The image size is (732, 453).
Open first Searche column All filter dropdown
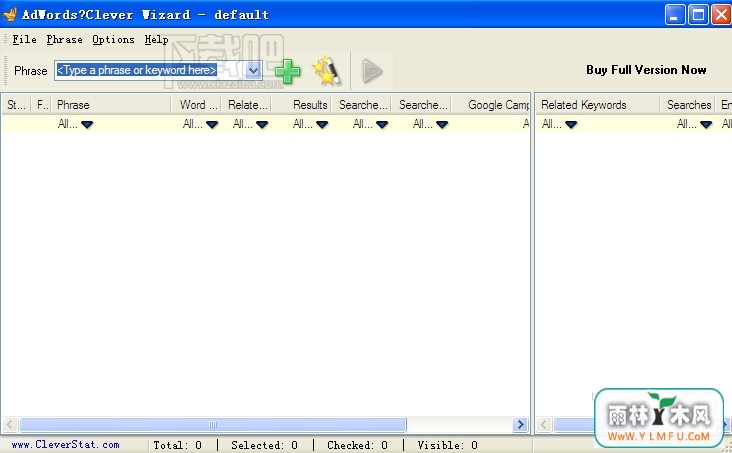click(382, 124)
